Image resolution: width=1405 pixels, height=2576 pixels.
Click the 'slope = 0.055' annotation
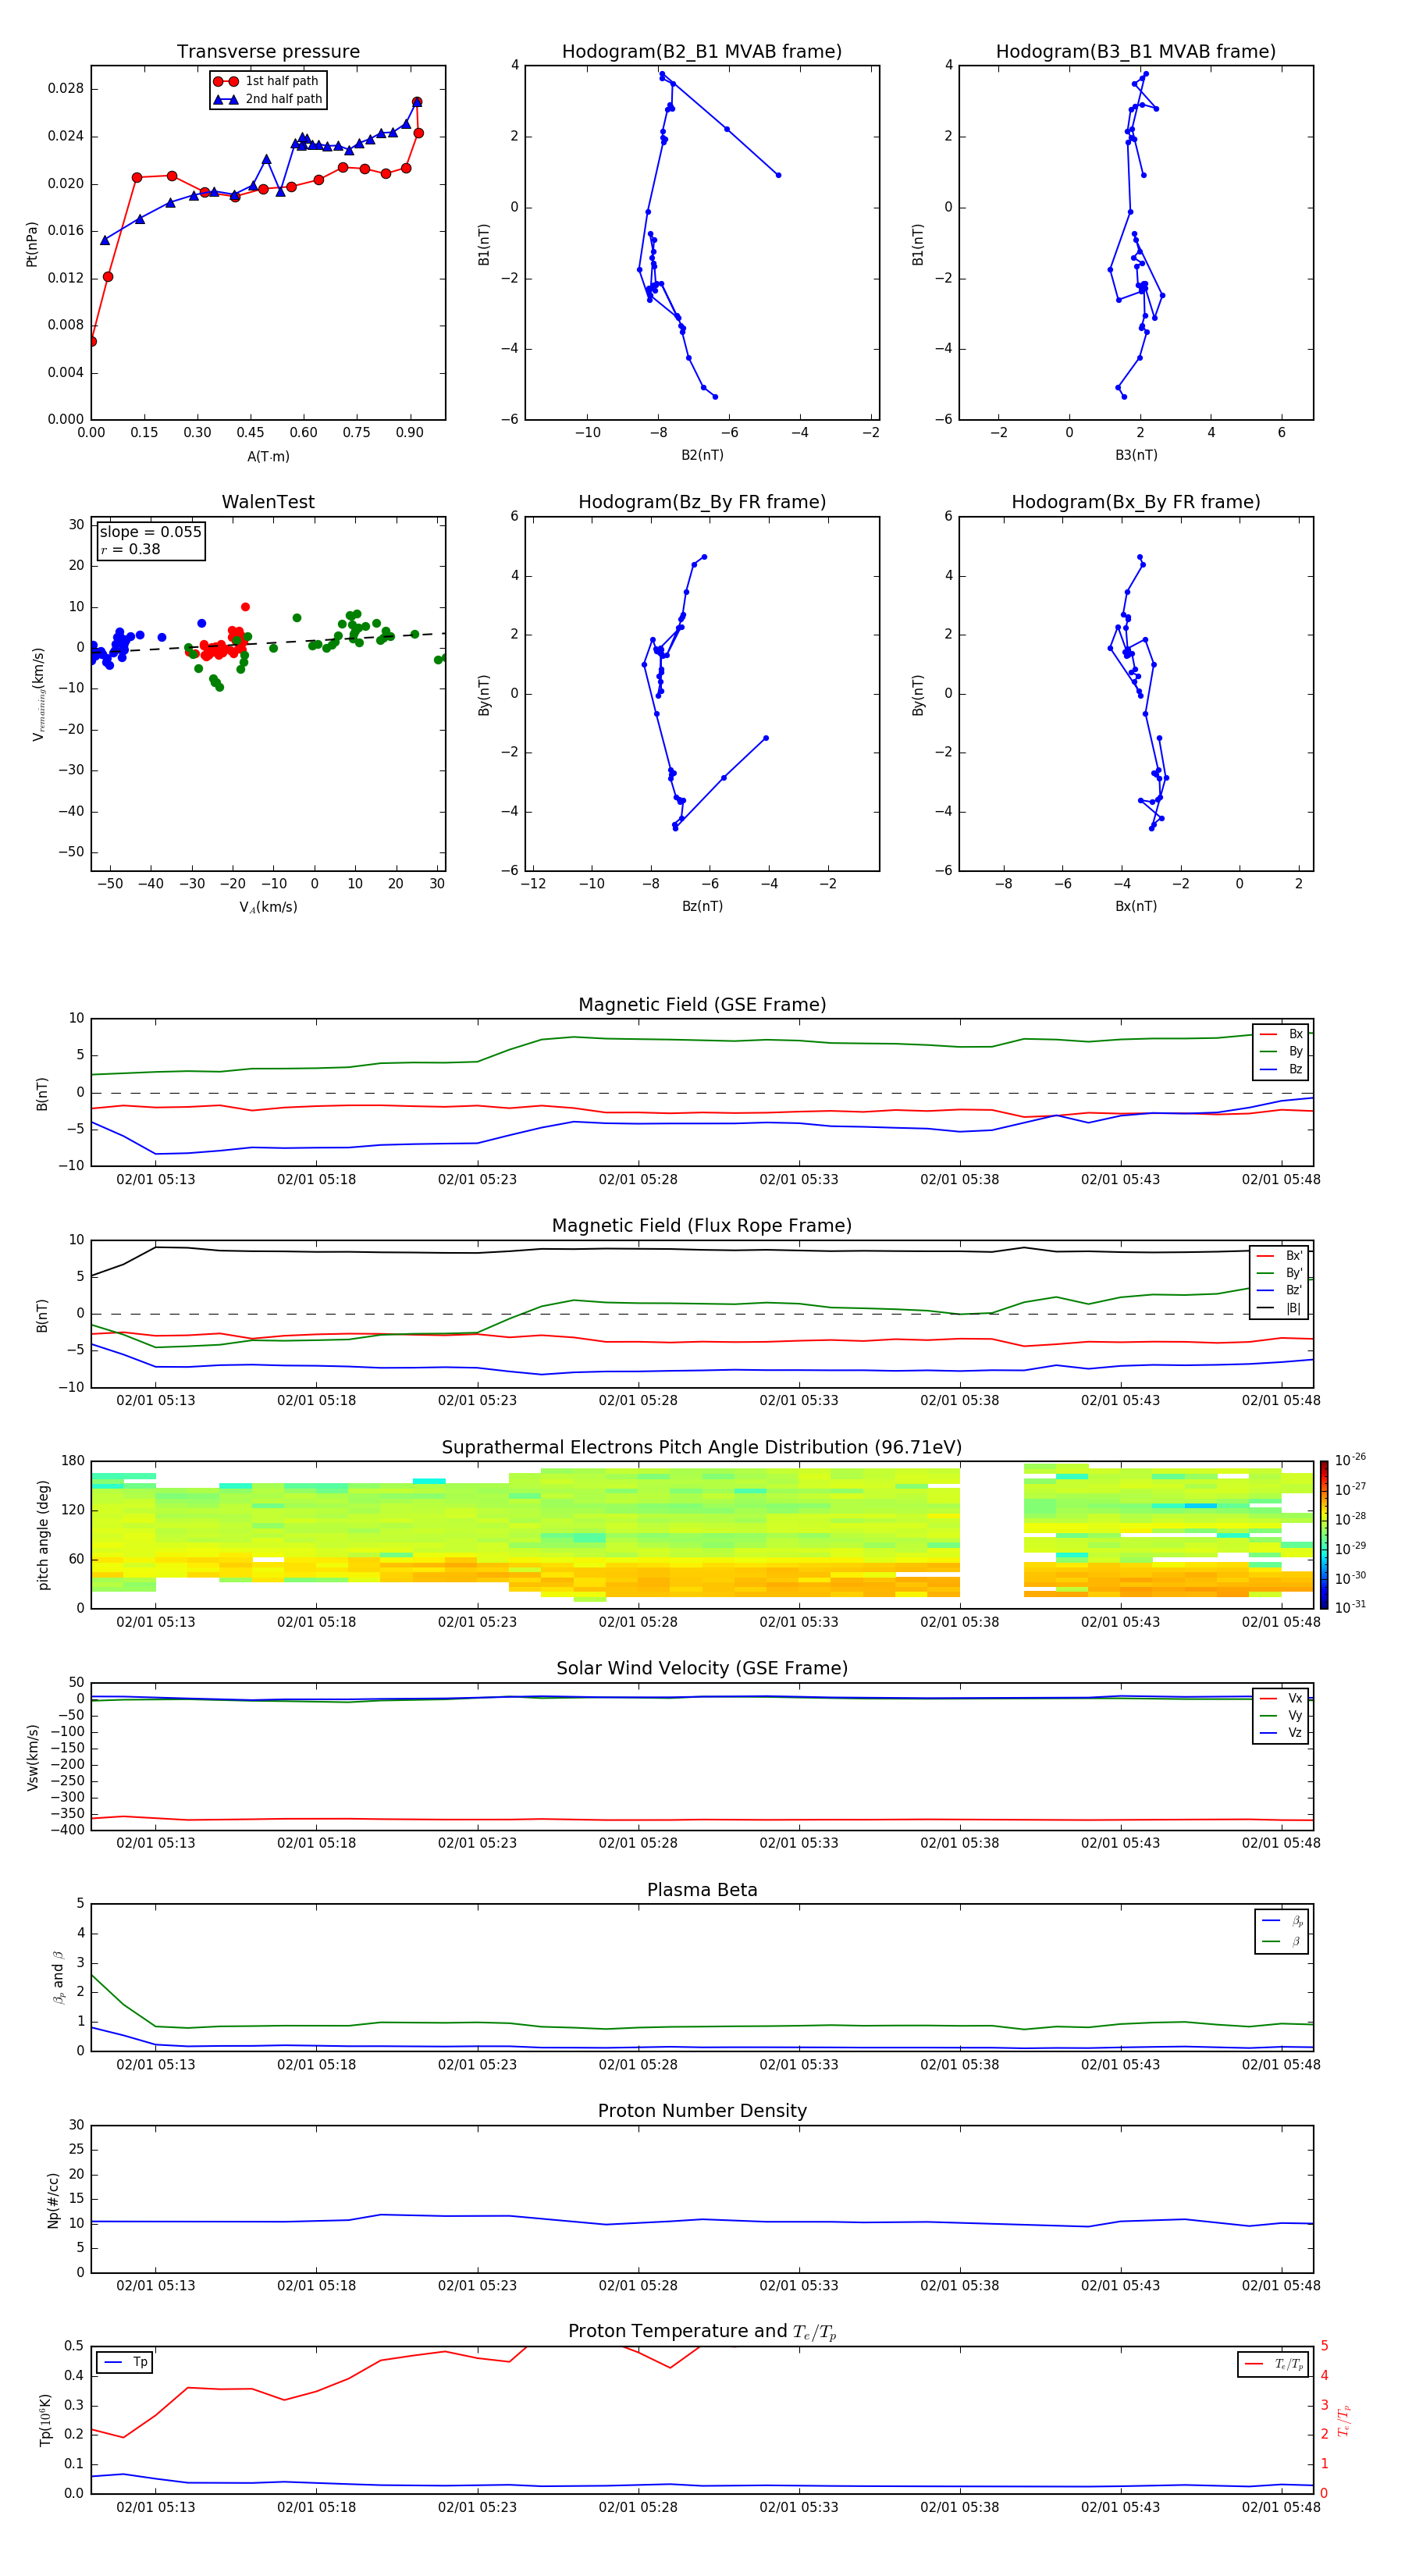coord(151,532)
